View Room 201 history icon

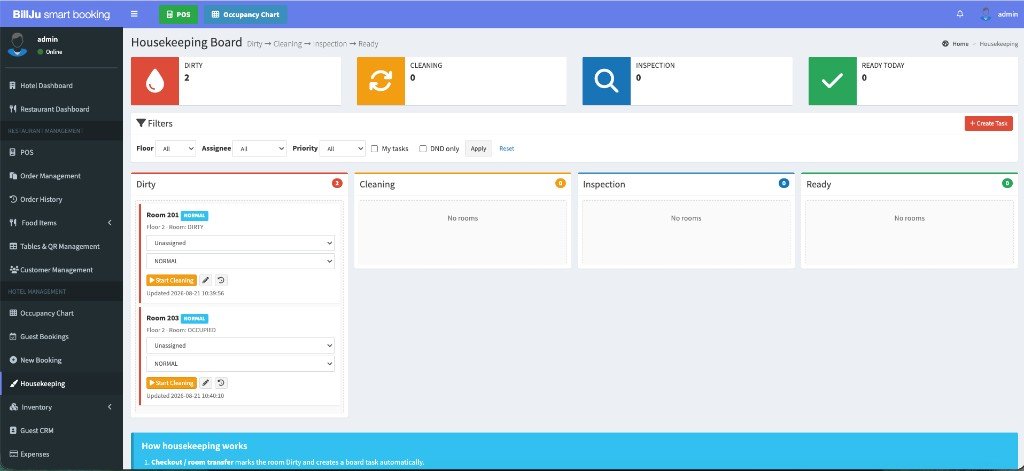click(221, 280)
